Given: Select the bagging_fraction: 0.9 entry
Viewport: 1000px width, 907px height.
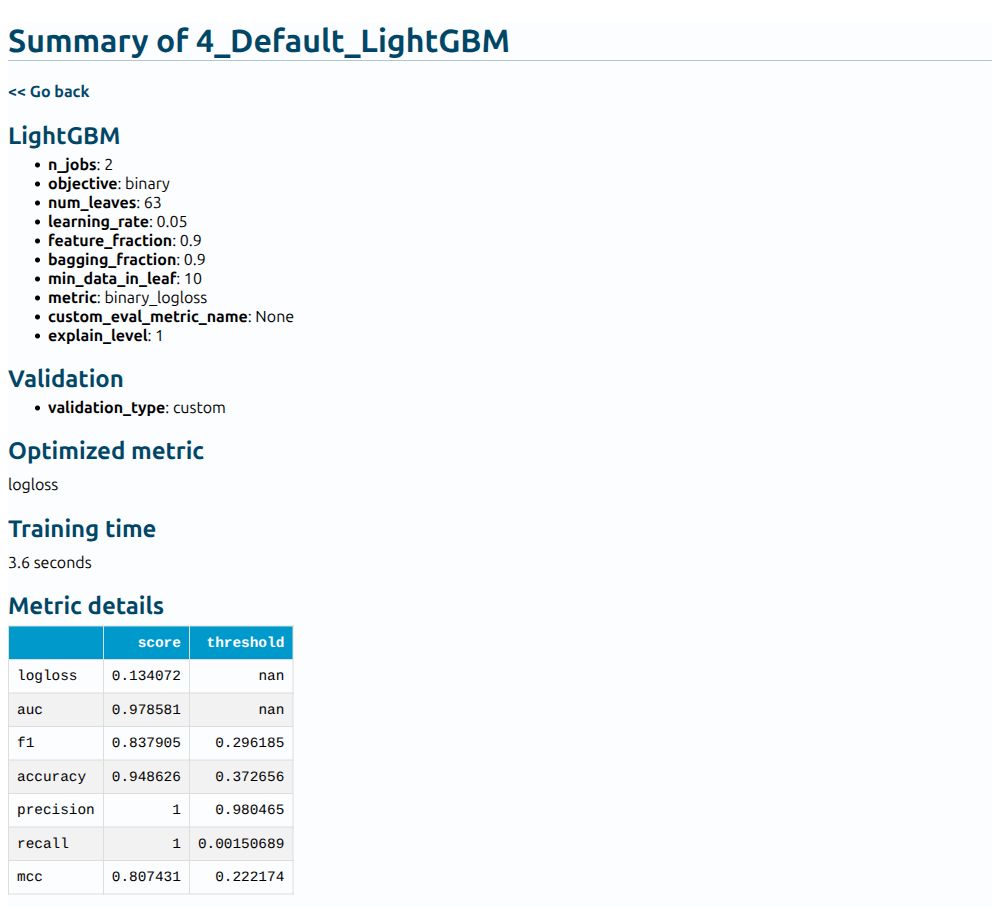Looking at the screenshot, I should point(127,260).
